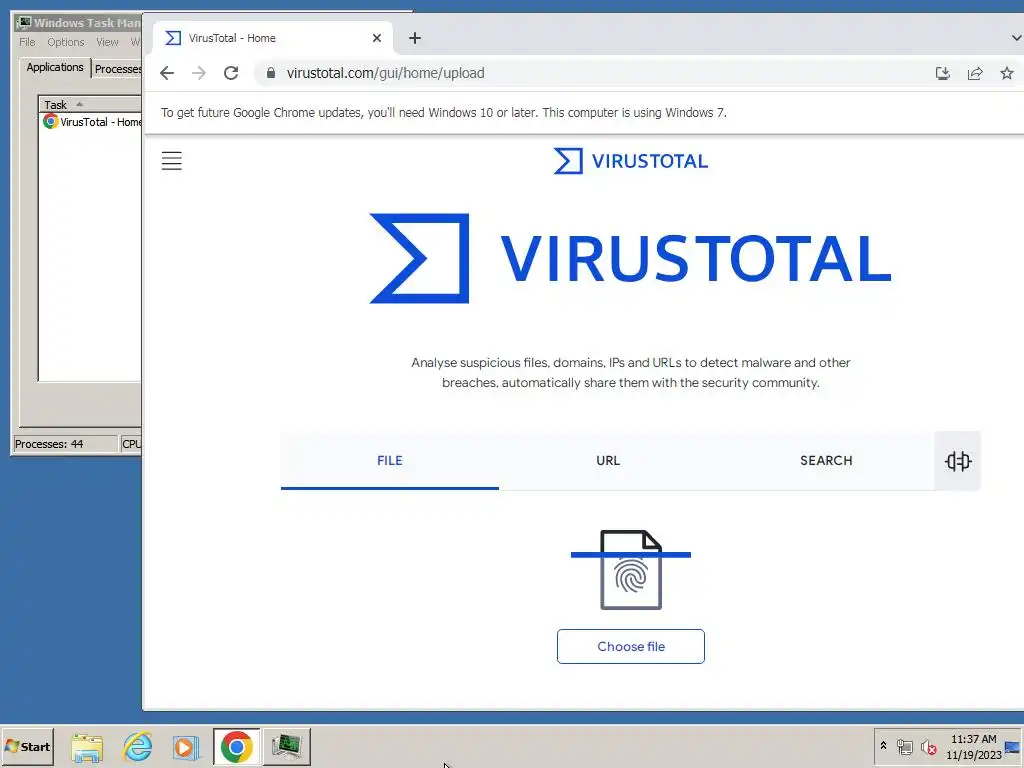Image resolution: width=1024 pixels, height=768 pixels.
Task: Click the network tray icon
Action: click(x=904, y=747)
